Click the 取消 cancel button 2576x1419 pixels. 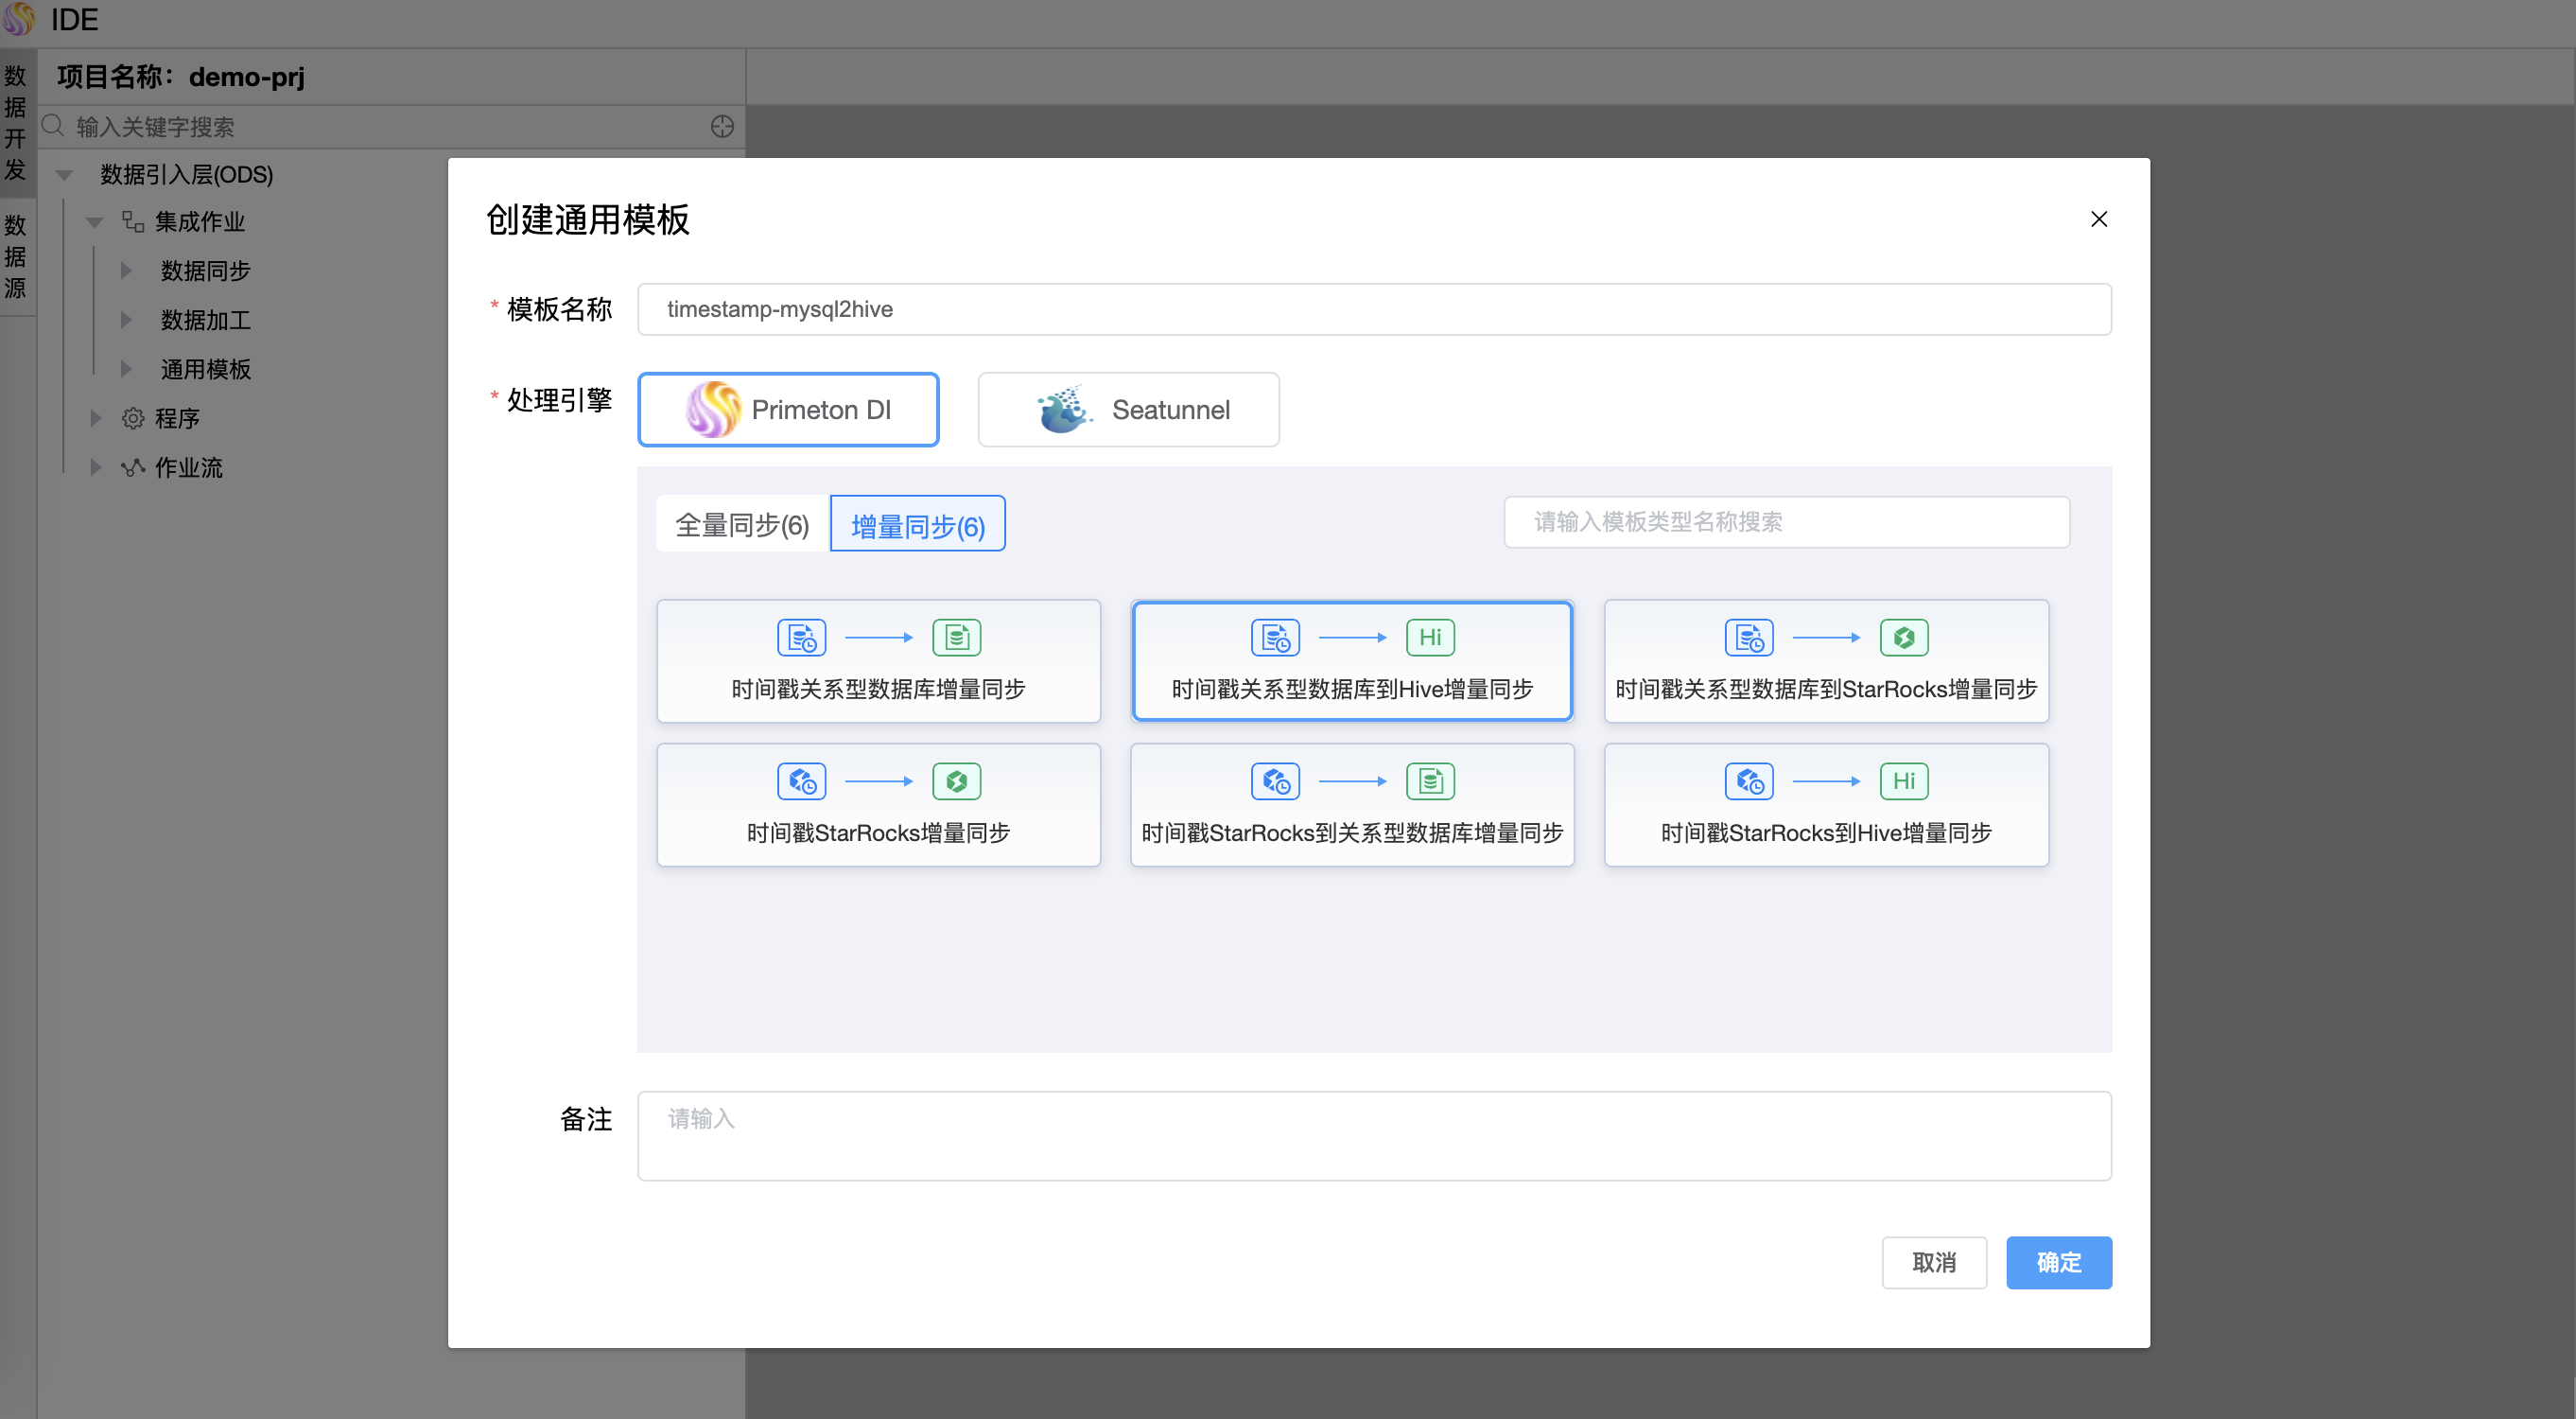point(1934,1262)
